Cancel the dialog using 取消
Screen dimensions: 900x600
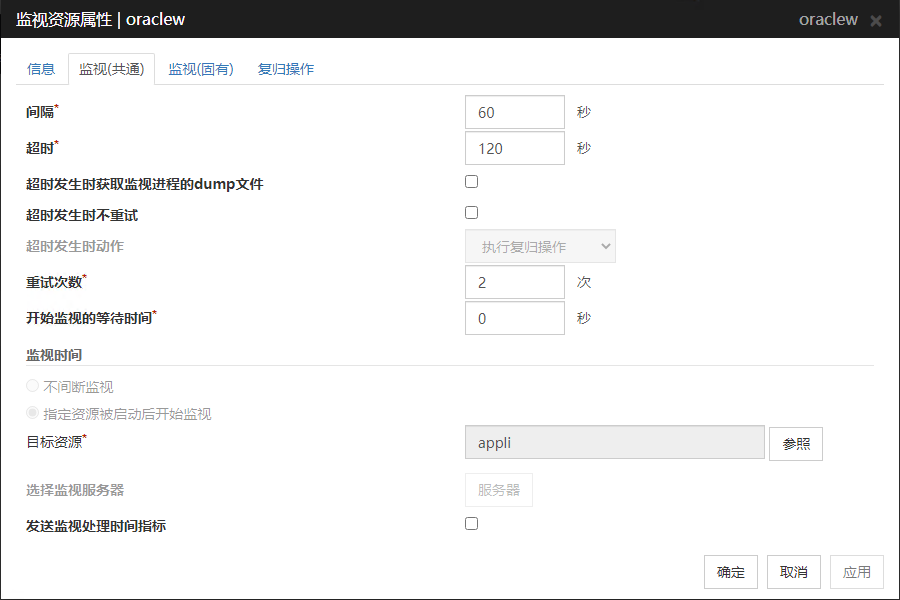point(794,572)
